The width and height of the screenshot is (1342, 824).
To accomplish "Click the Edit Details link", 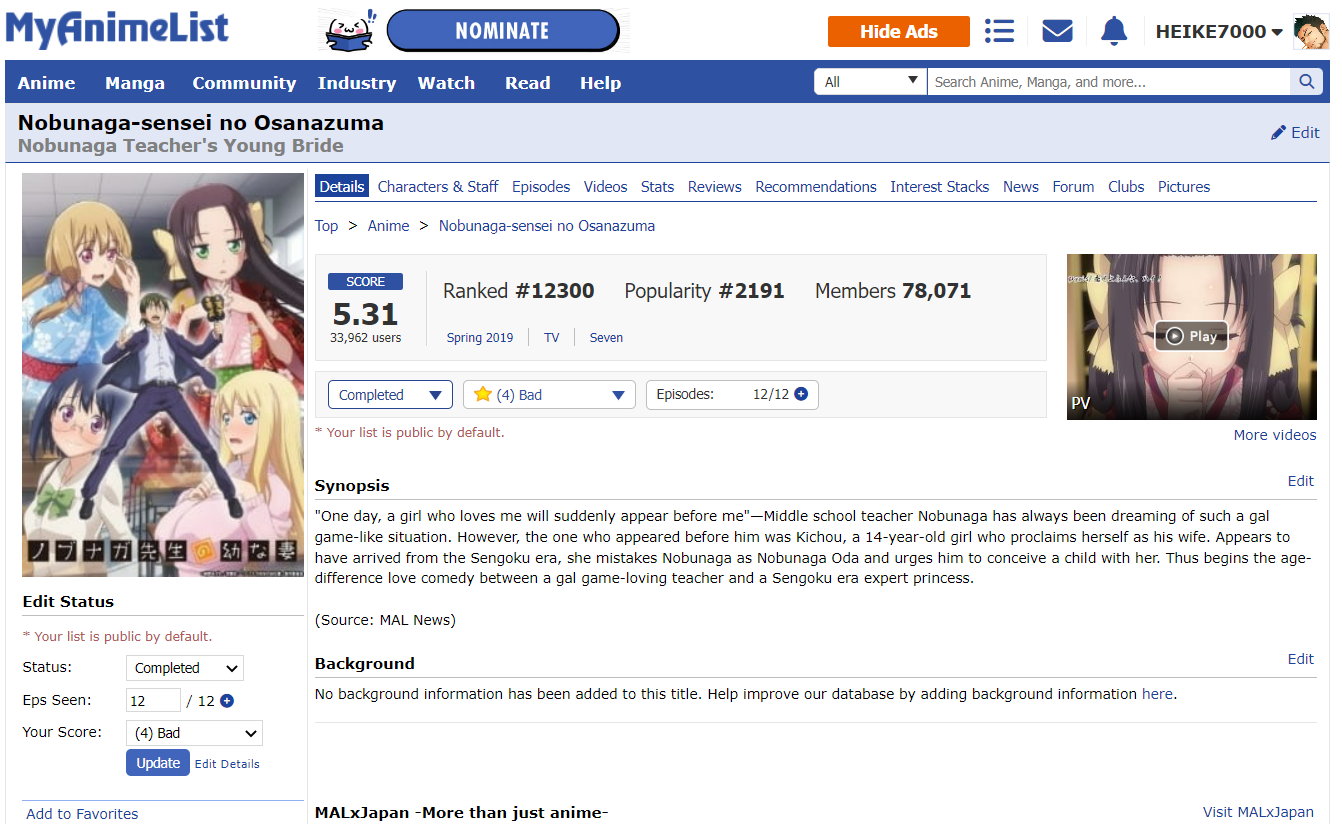I will pos(227,764).
